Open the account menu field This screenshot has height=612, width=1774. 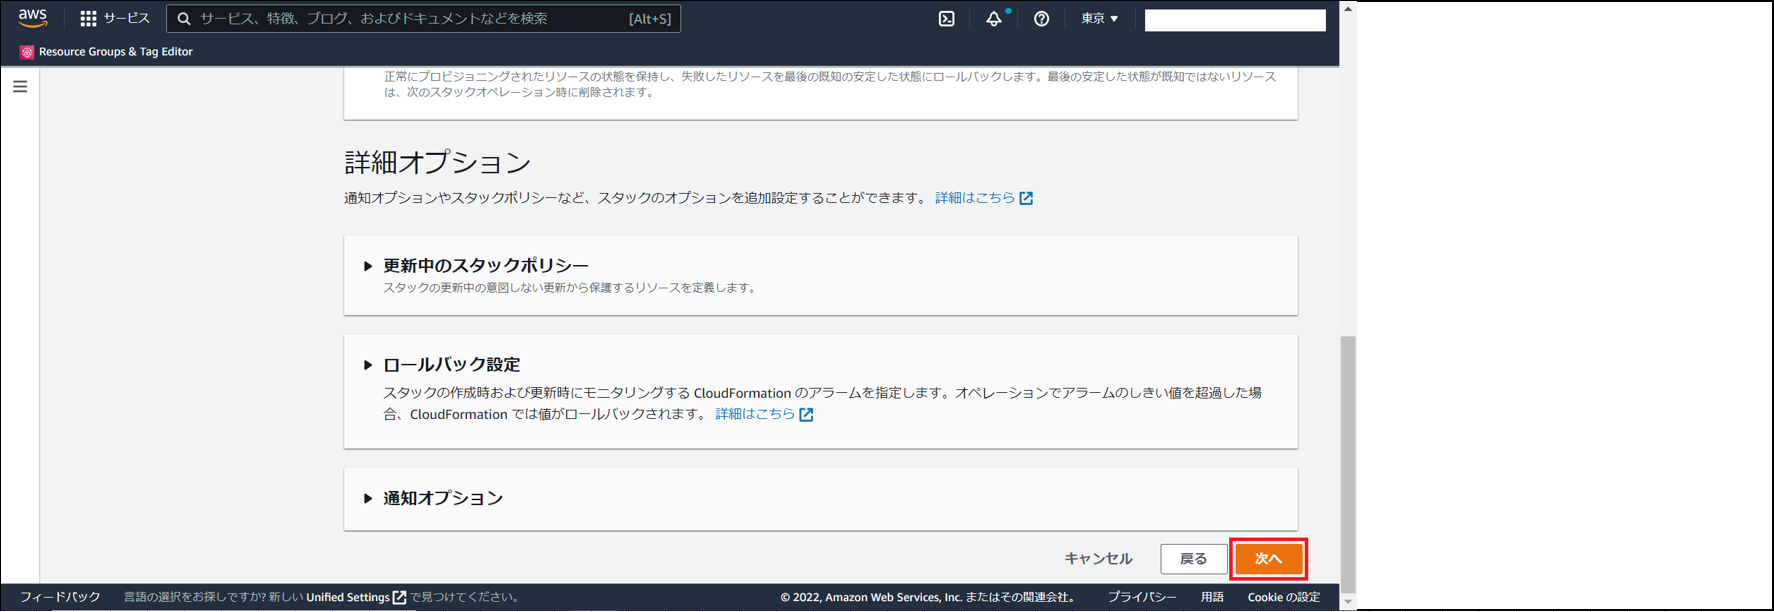click(x=1235, y=20)
